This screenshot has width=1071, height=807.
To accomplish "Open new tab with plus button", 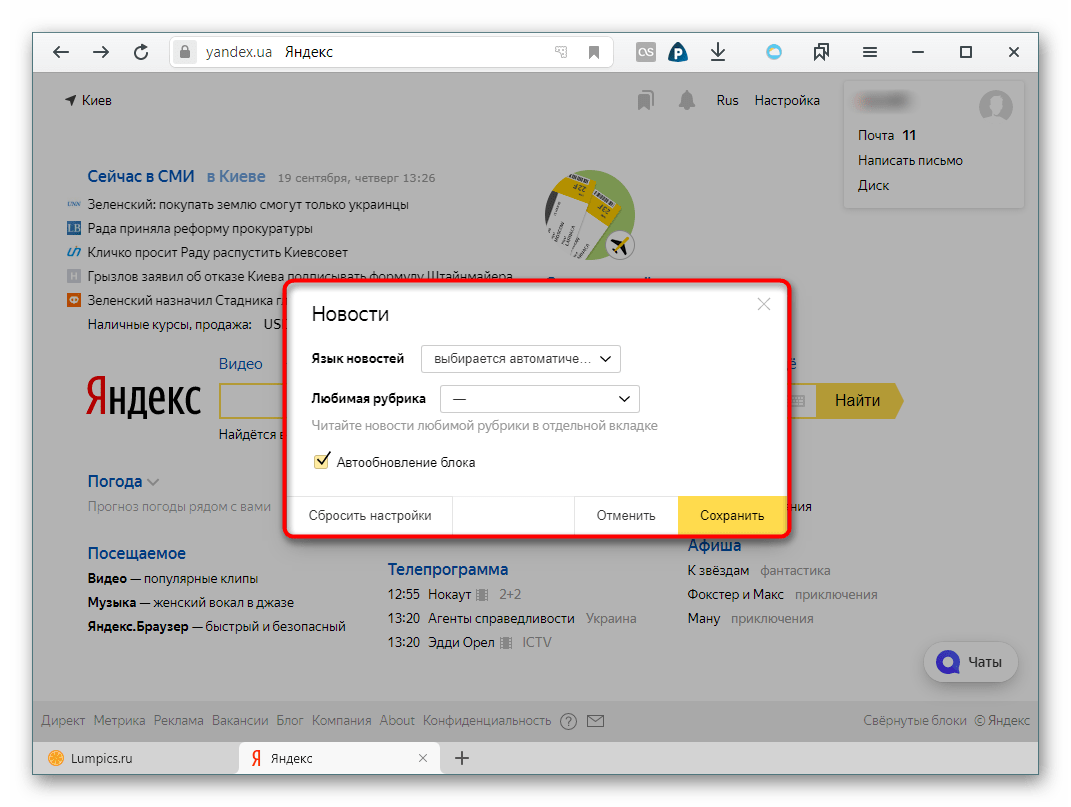I will [462, 758].
